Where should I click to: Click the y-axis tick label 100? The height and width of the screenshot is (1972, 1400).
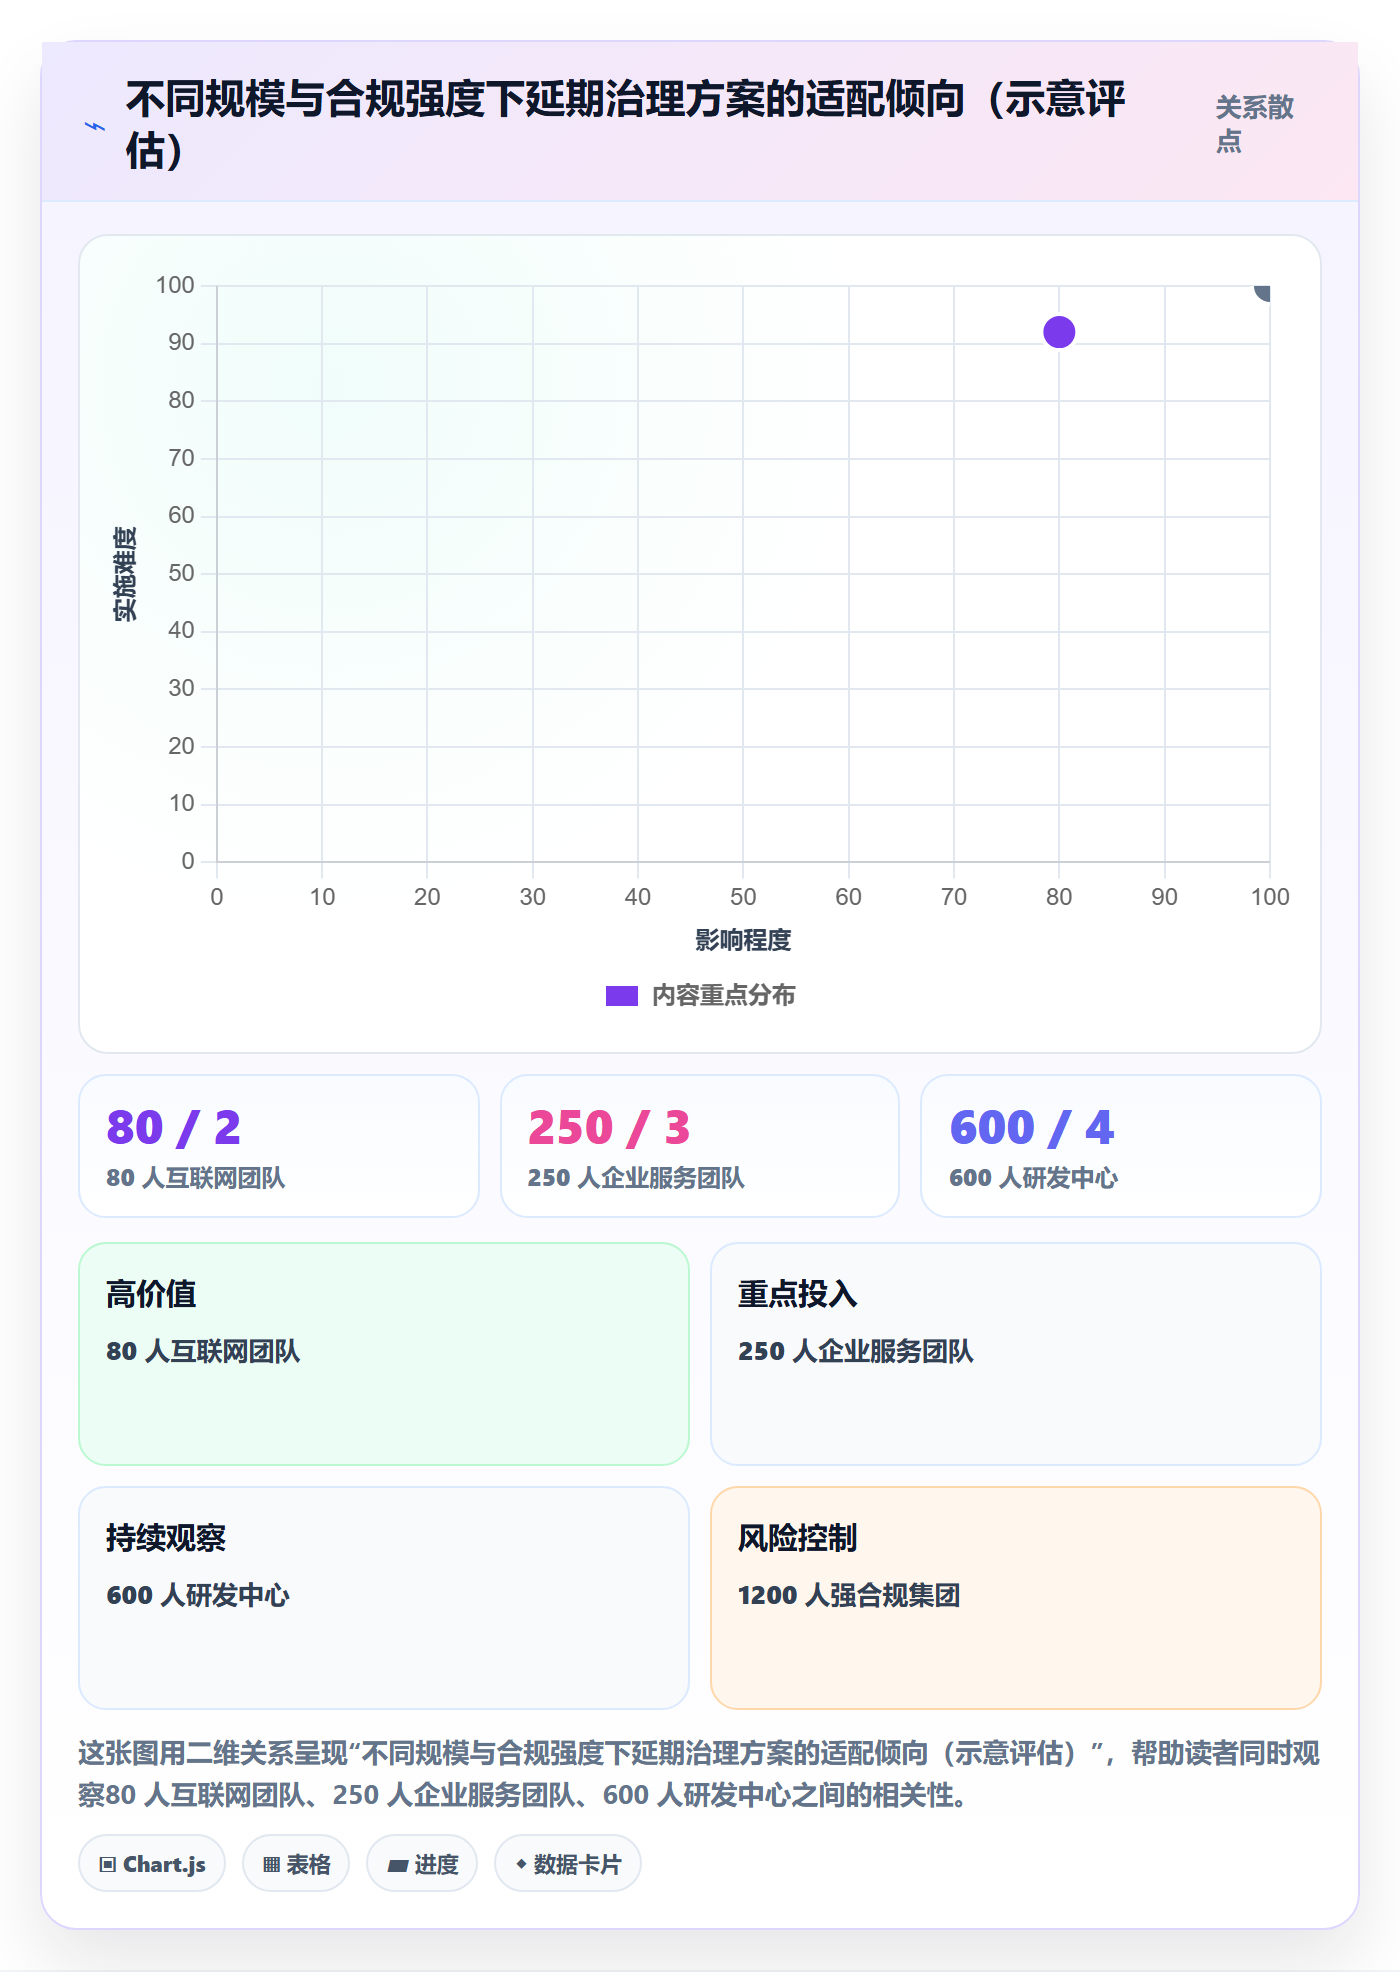(x=175, y=285)
